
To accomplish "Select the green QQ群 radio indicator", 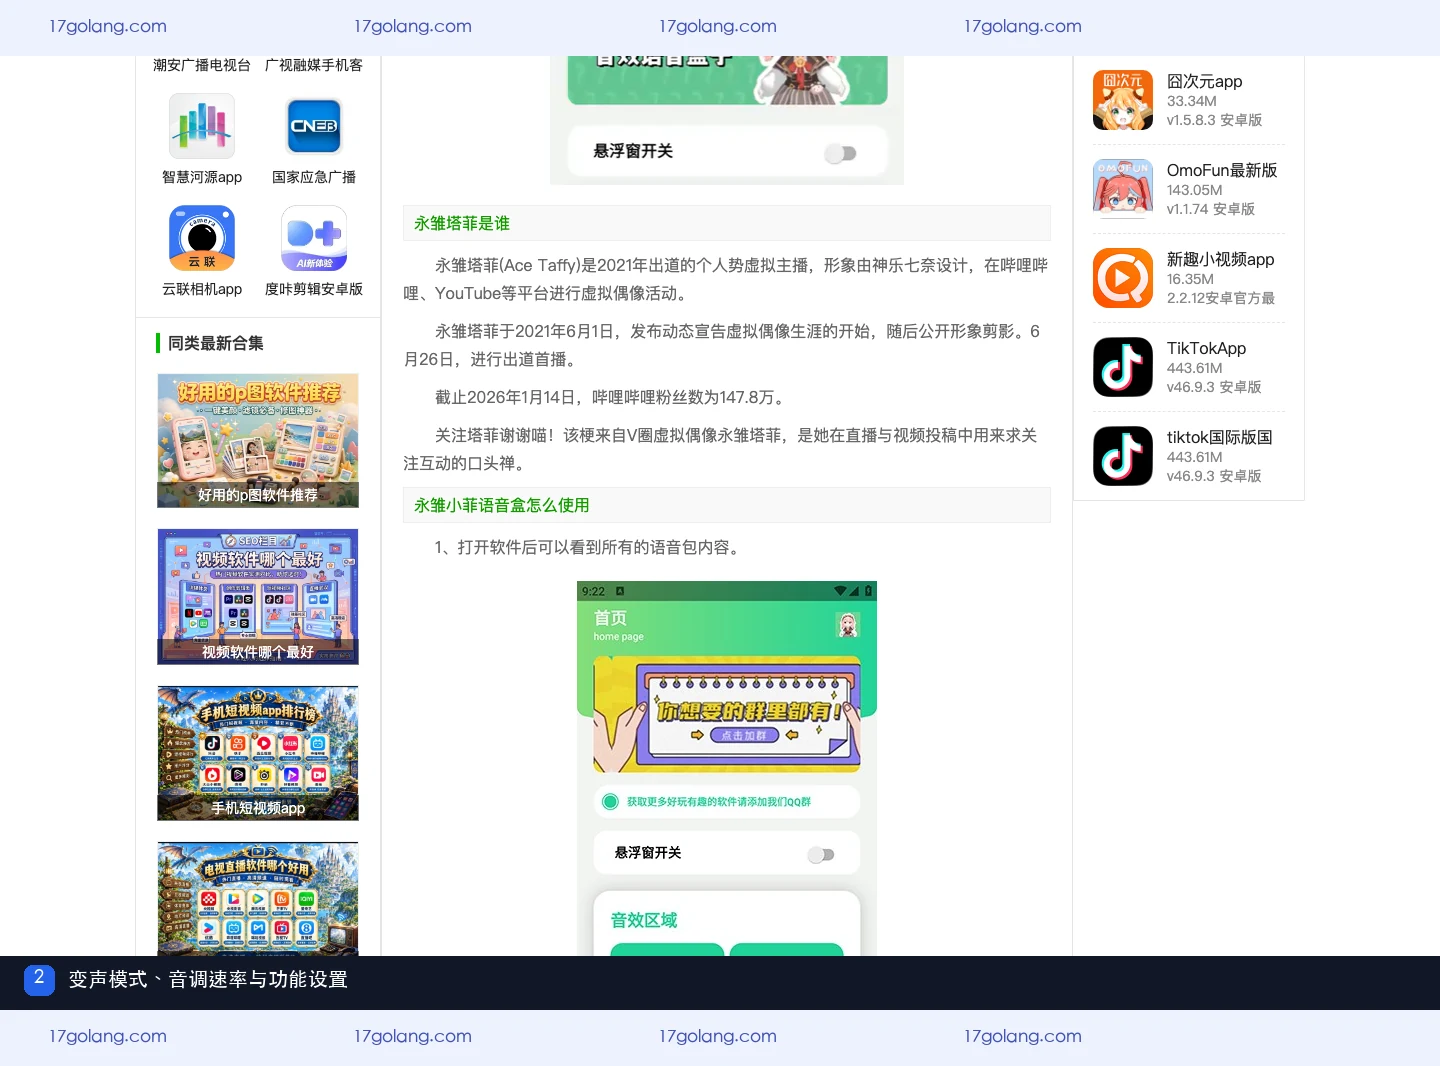I will point(610,801).
